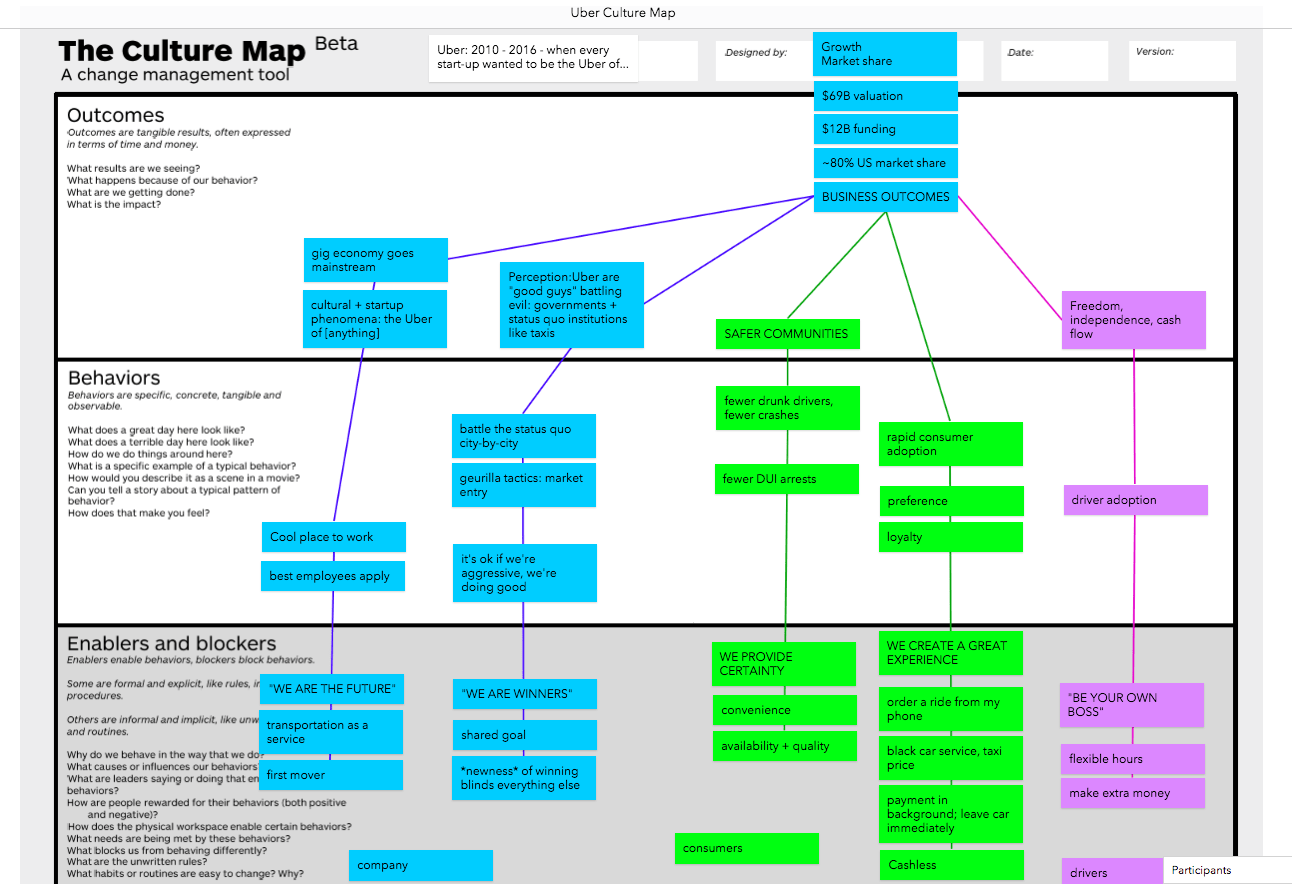This screenshot has height=884, width=1292.
Task: Click the 'first mover' note
Action: tap(331, 775)
